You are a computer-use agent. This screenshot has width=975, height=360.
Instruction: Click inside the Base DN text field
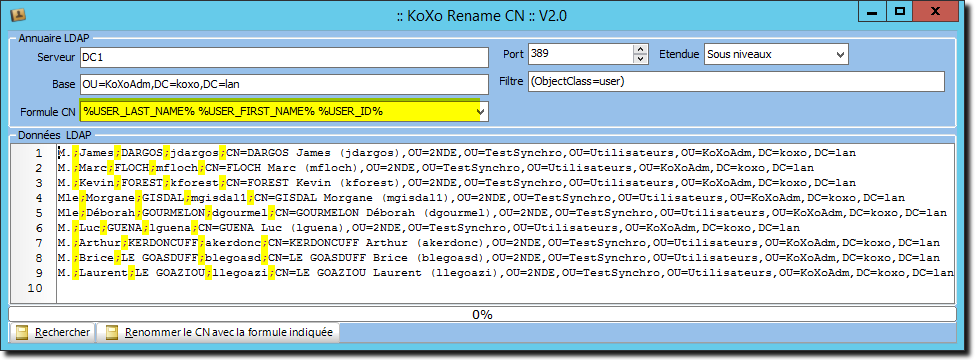coord(284,84)
